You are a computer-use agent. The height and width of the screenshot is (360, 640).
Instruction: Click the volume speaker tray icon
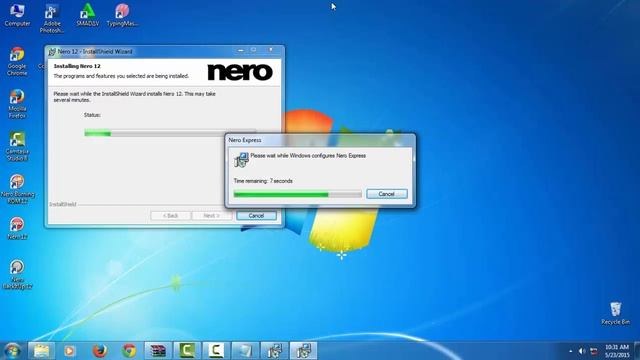point(582,351)
